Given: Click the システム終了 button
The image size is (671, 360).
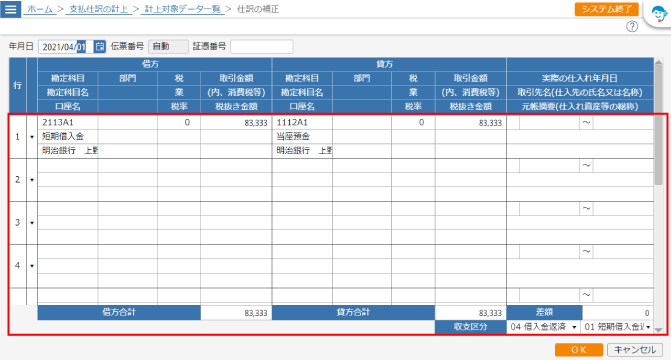Looking at the screenshot, I should tap(606, 9).
